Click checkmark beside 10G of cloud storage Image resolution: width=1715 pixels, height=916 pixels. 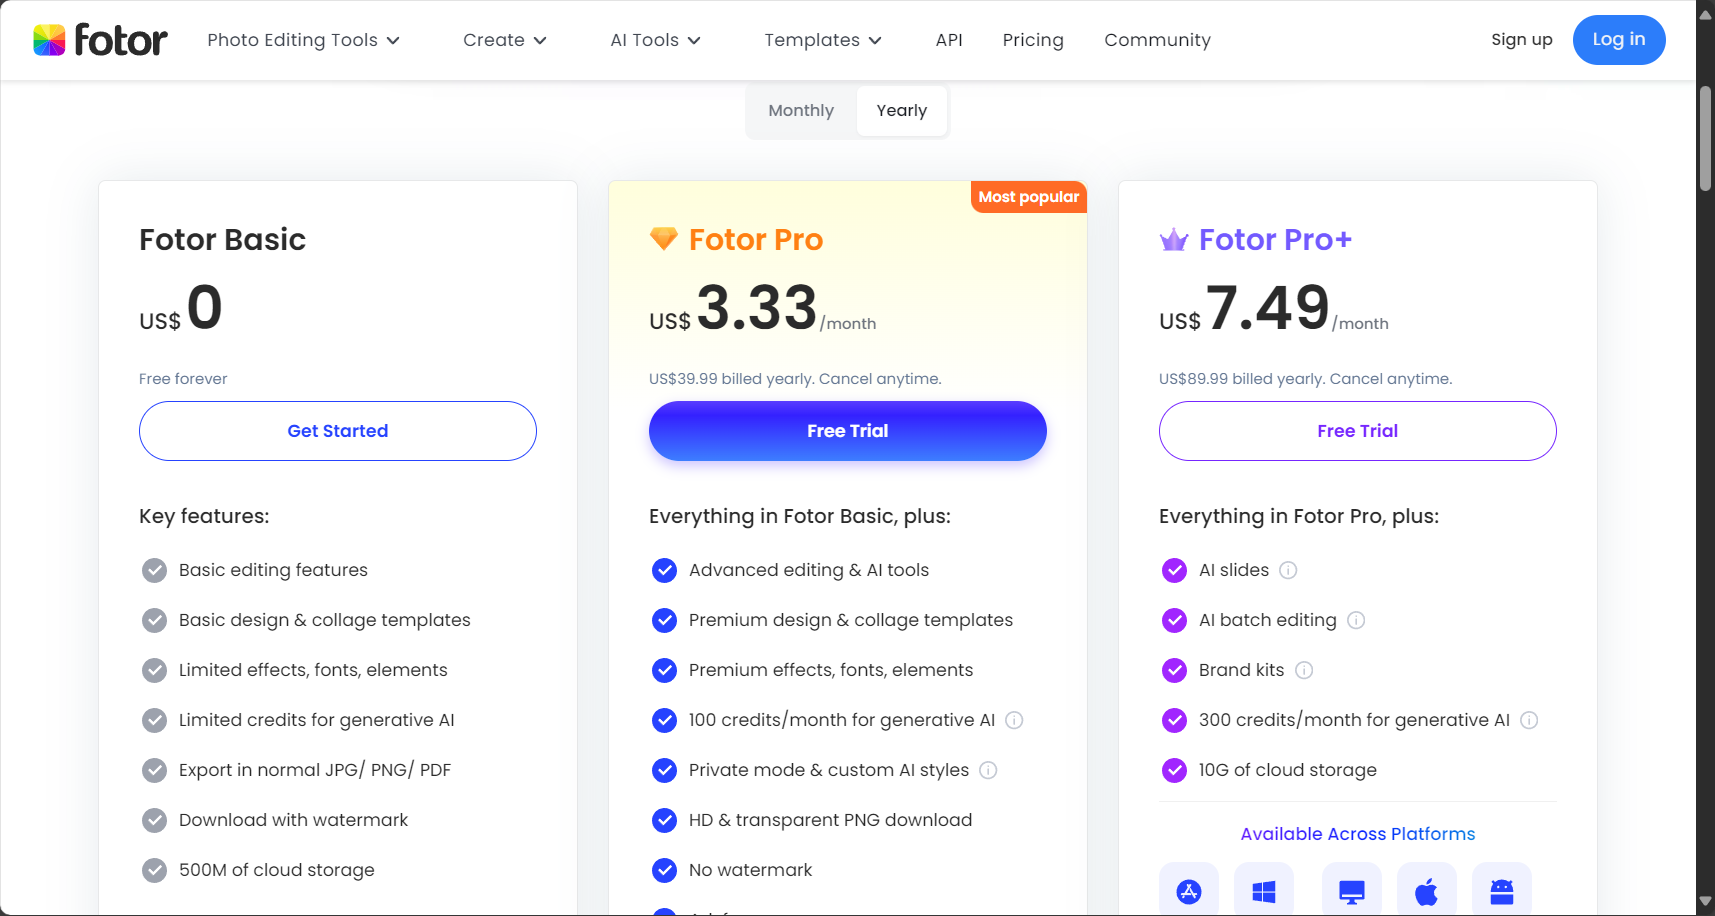point(1174,770)
